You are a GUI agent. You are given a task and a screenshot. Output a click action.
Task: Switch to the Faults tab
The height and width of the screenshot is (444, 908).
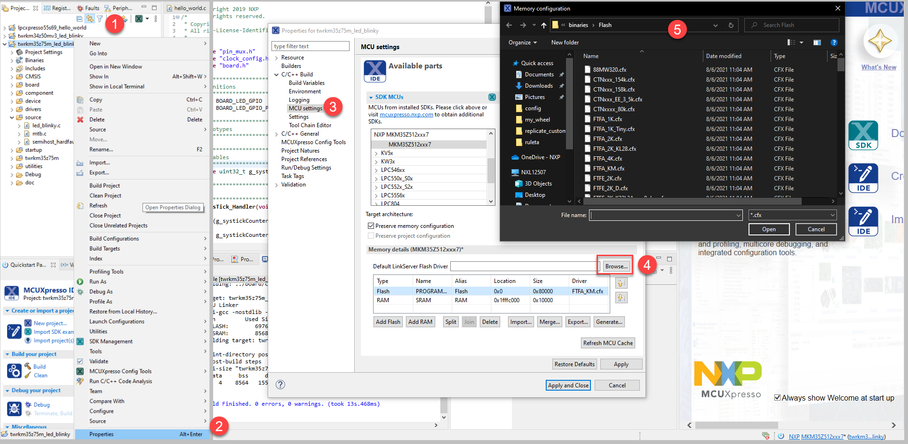[87, 8]
